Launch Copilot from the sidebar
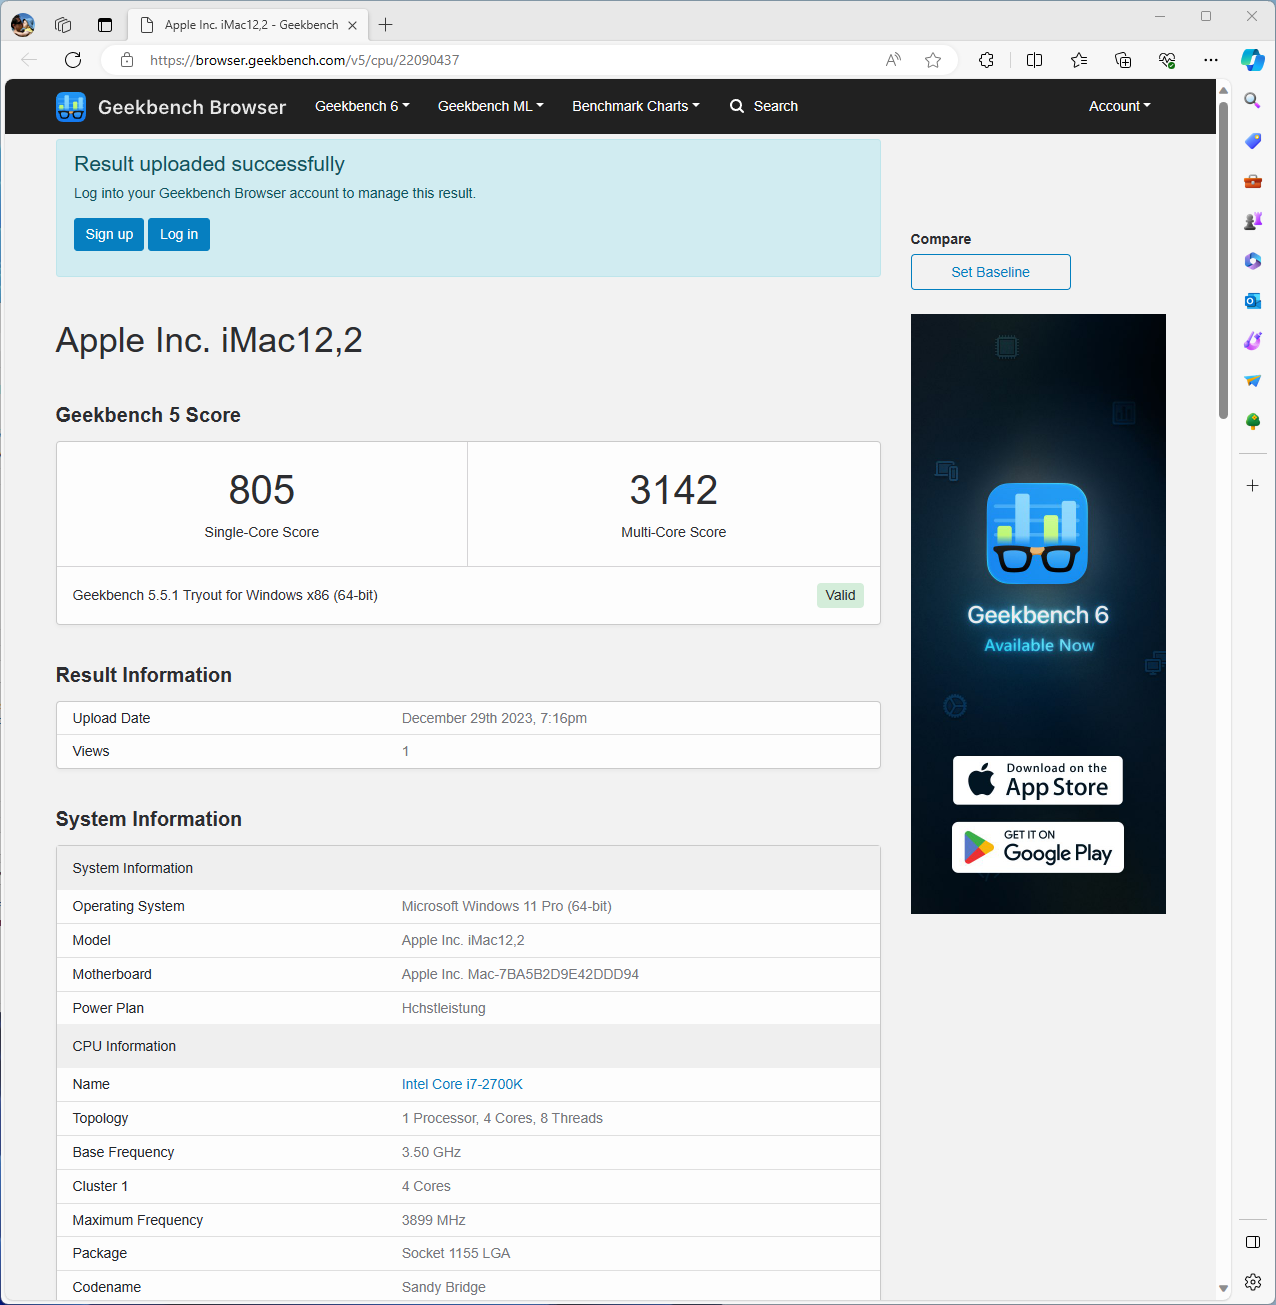The width and height of the screenshot is (1276, 1305). pos(1253,60)
